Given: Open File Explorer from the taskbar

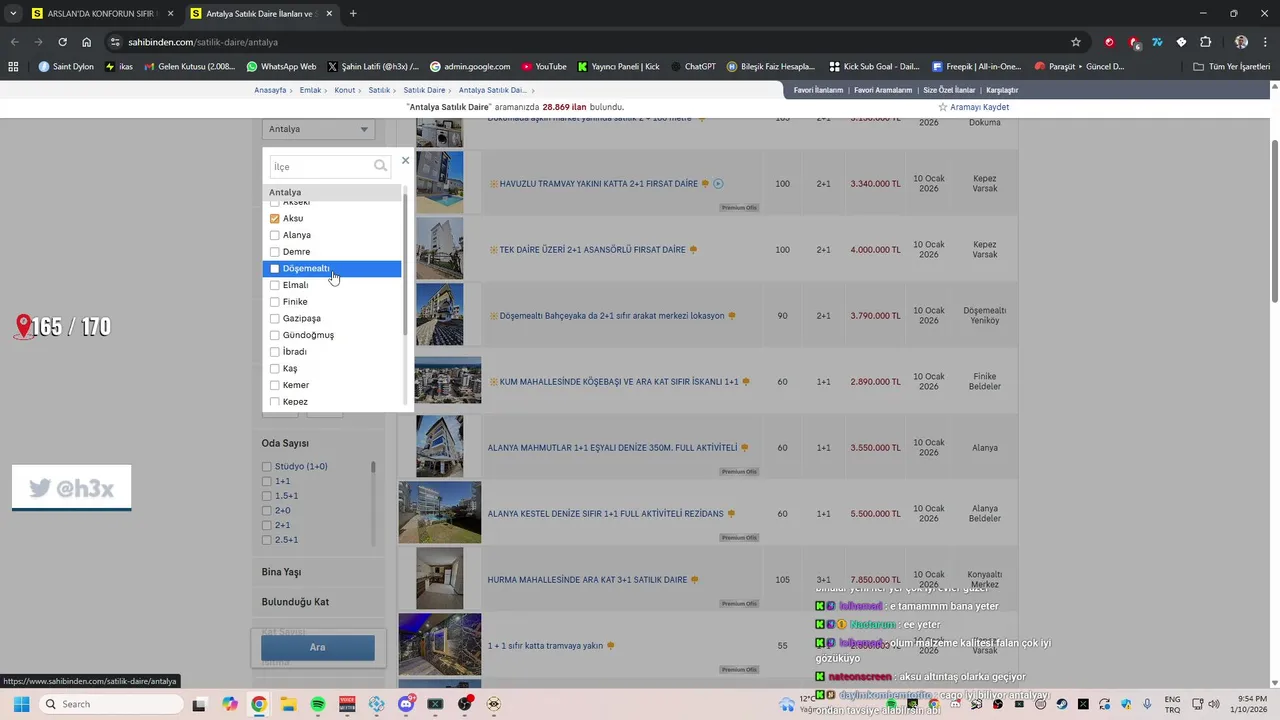Looking at the screenshot, I should pos(288,704).
